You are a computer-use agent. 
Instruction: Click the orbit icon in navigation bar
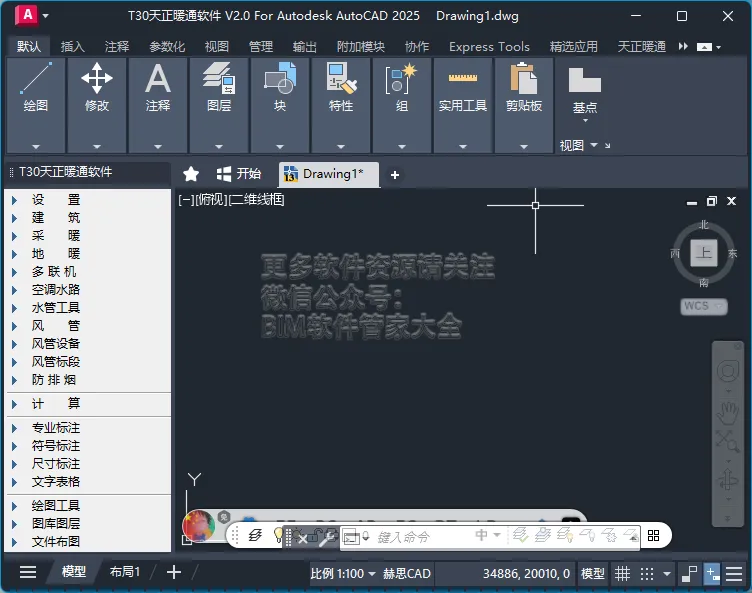pyautogui.click(x=728, y=479)
